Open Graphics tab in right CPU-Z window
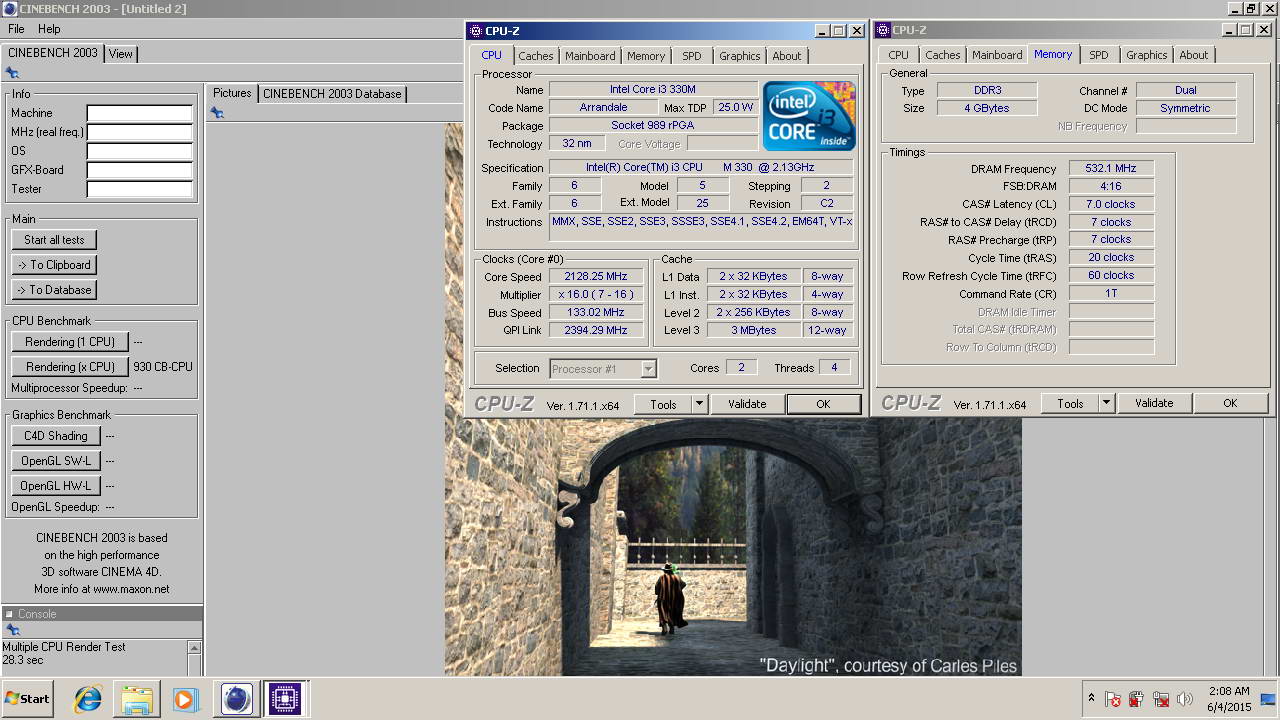Image resolution: width=1280 pixels, height=720 pixels. click(x=1147, y=55)
